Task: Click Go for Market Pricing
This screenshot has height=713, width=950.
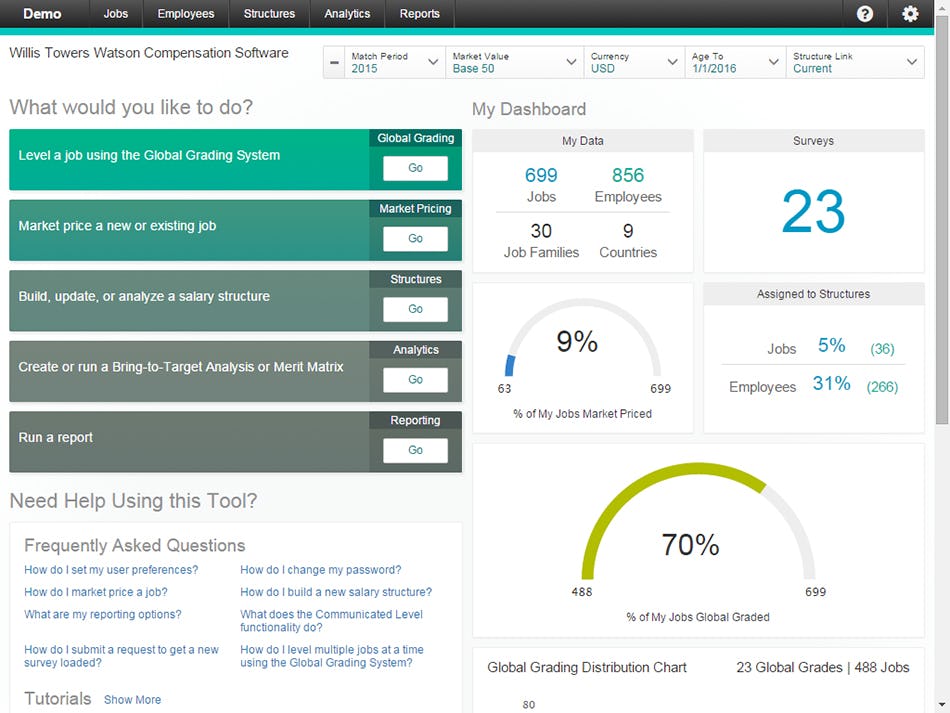Action: coord(414,239)
